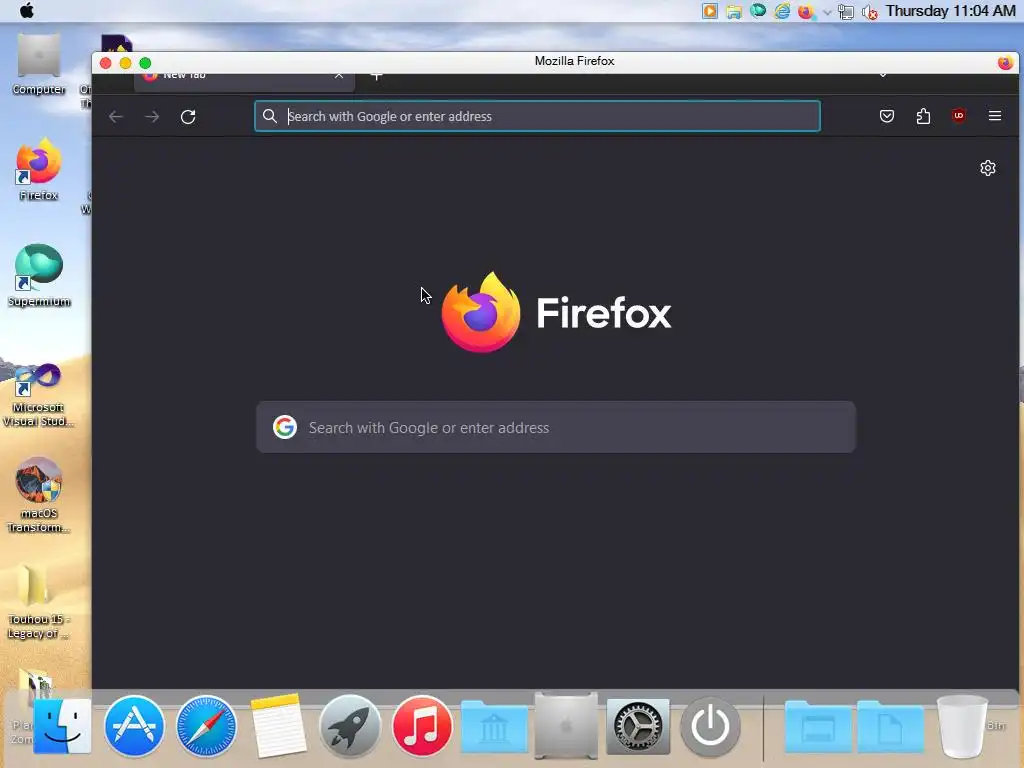Open new tab page personalize gear
The image size is (1024, 768).
(987, 168)
